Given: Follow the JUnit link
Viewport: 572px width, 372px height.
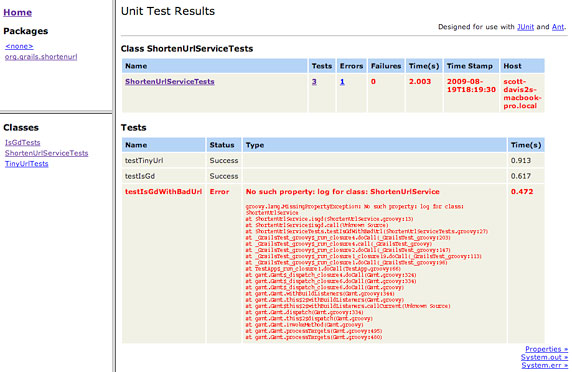Looking at the screenshot, I should (x=525, y=27).
